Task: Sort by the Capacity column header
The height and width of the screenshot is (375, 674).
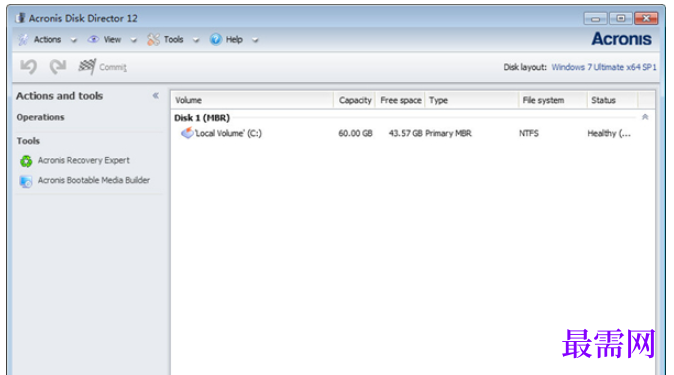Action: pos(355,100)
